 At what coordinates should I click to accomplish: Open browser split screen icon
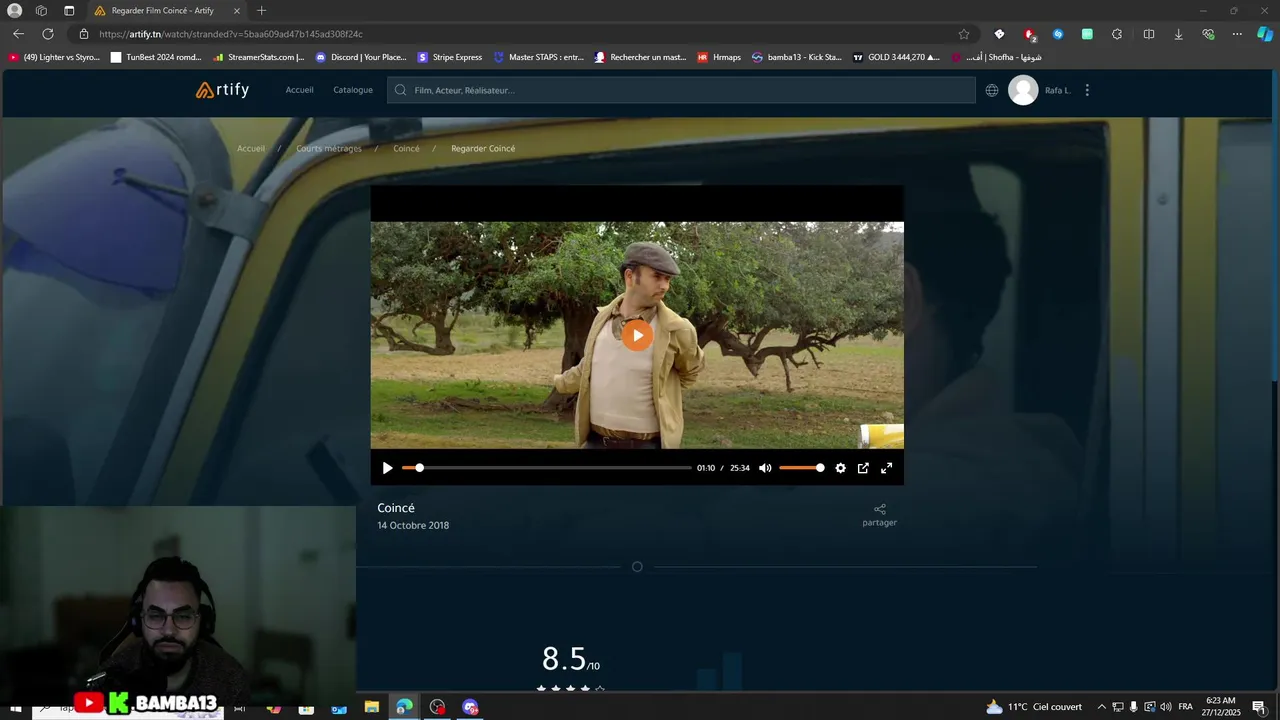[1148, 34]
